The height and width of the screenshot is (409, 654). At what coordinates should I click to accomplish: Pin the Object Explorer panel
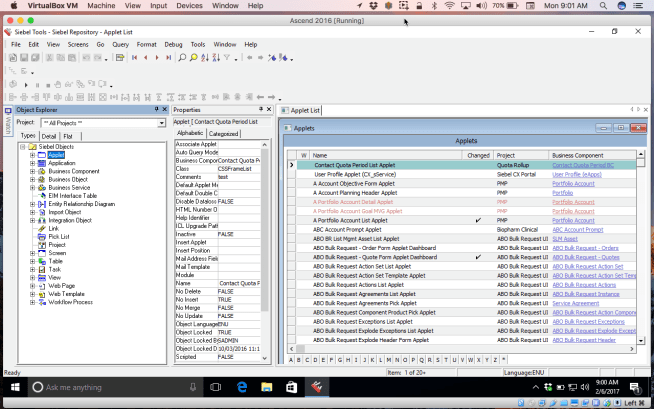[156, 109]
